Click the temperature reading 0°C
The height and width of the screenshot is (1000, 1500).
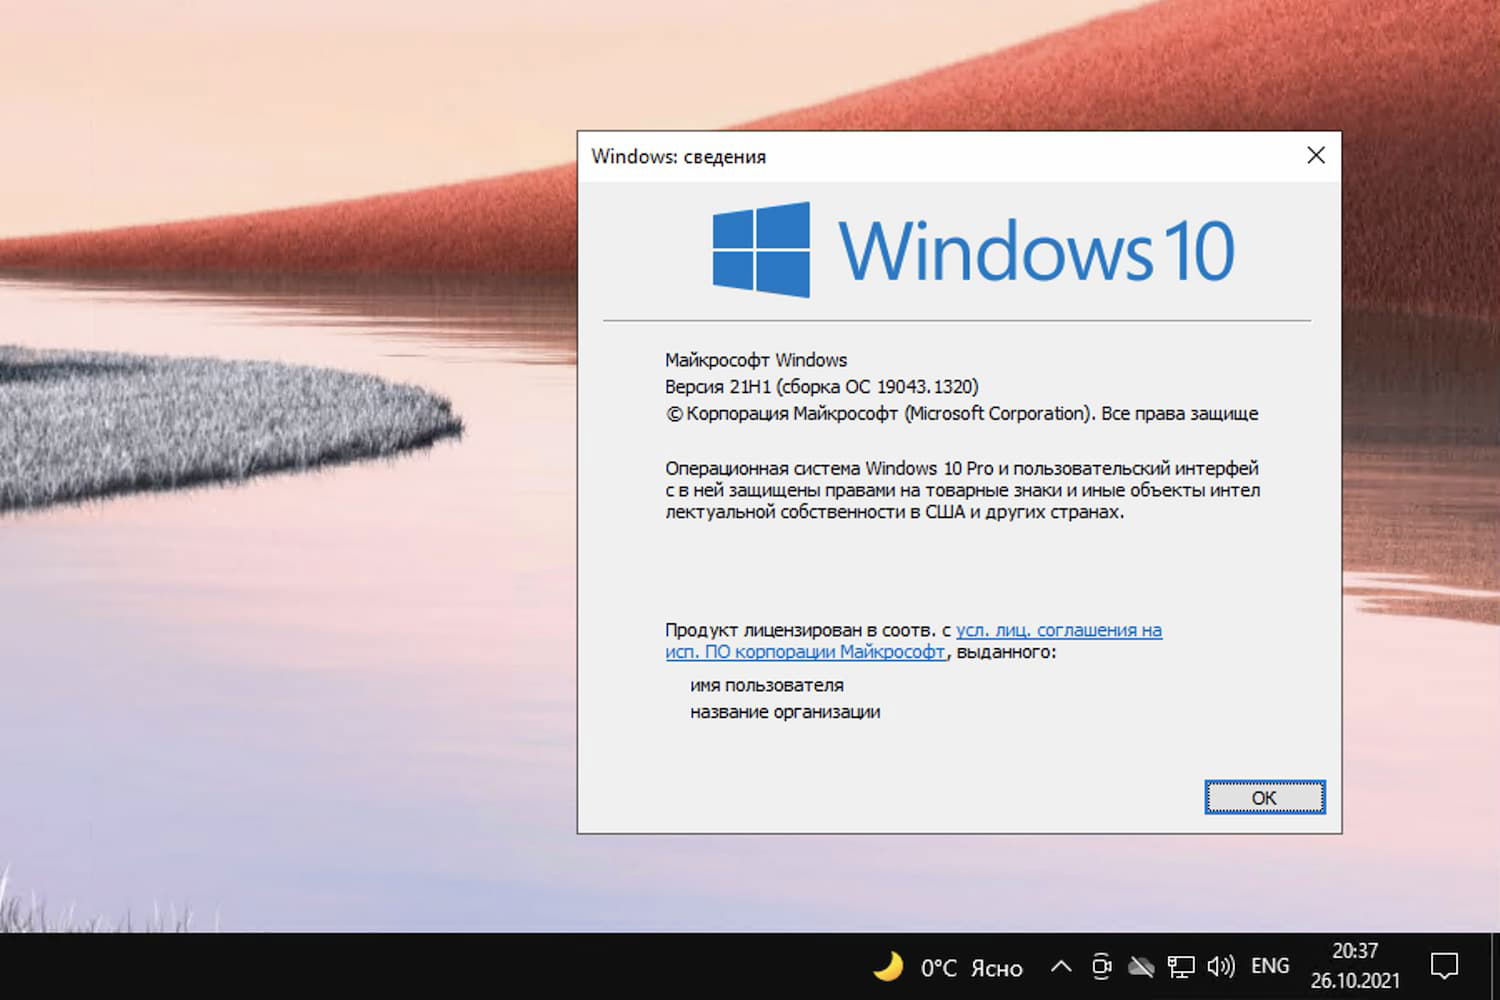click(x=938, y=966)
